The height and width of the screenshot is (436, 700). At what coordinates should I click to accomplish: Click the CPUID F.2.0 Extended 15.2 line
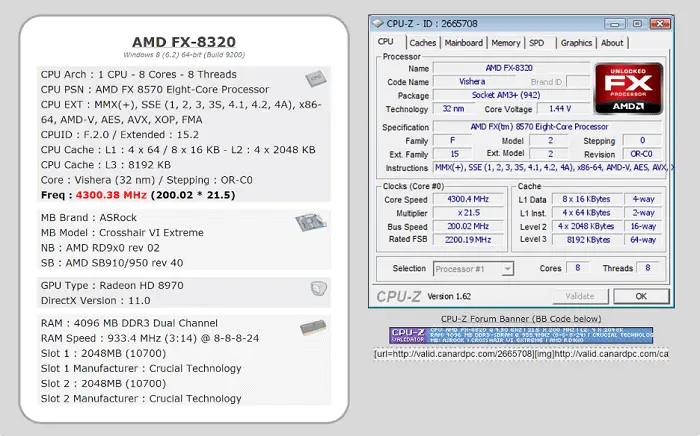tap(120, 135)
